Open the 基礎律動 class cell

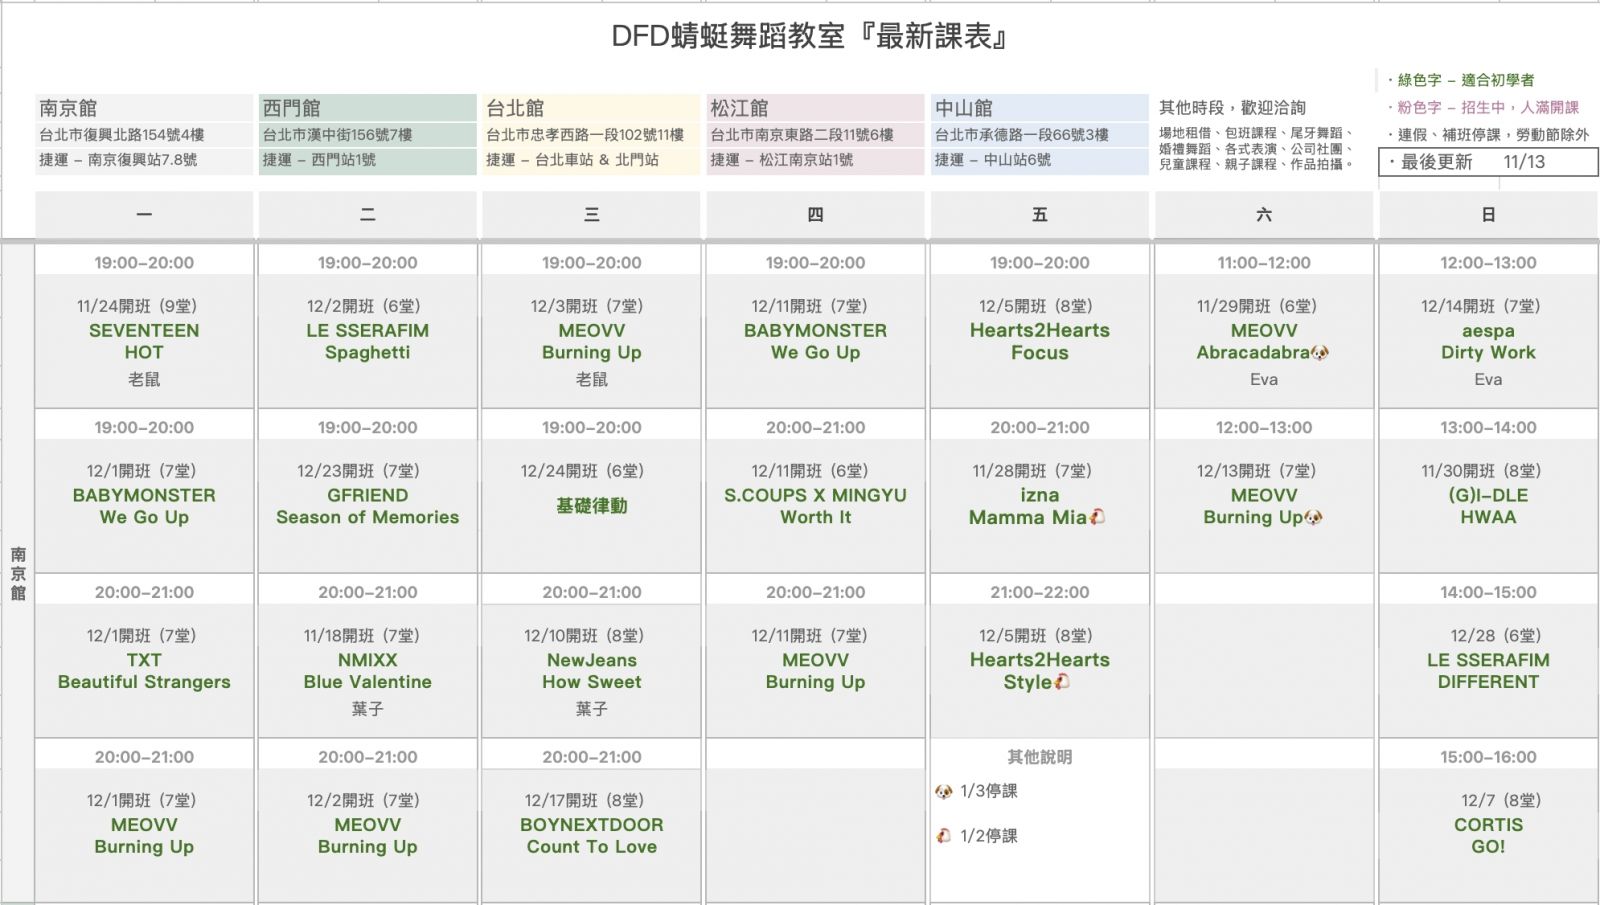pyautogui.click(x=591, y=506)
